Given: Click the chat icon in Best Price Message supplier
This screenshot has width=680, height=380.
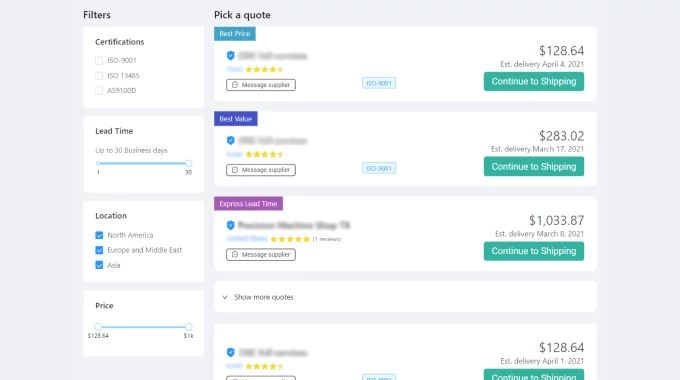Looking at the screenshot, I should (235, 85).
